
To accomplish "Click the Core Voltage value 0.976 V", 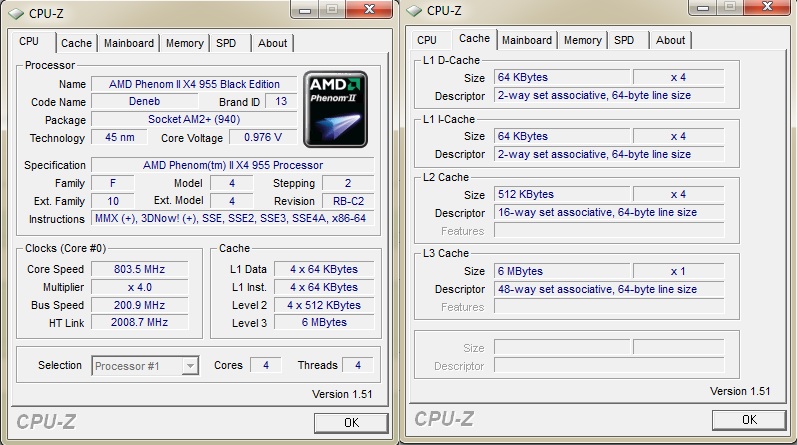I will (x=263, y=137).
